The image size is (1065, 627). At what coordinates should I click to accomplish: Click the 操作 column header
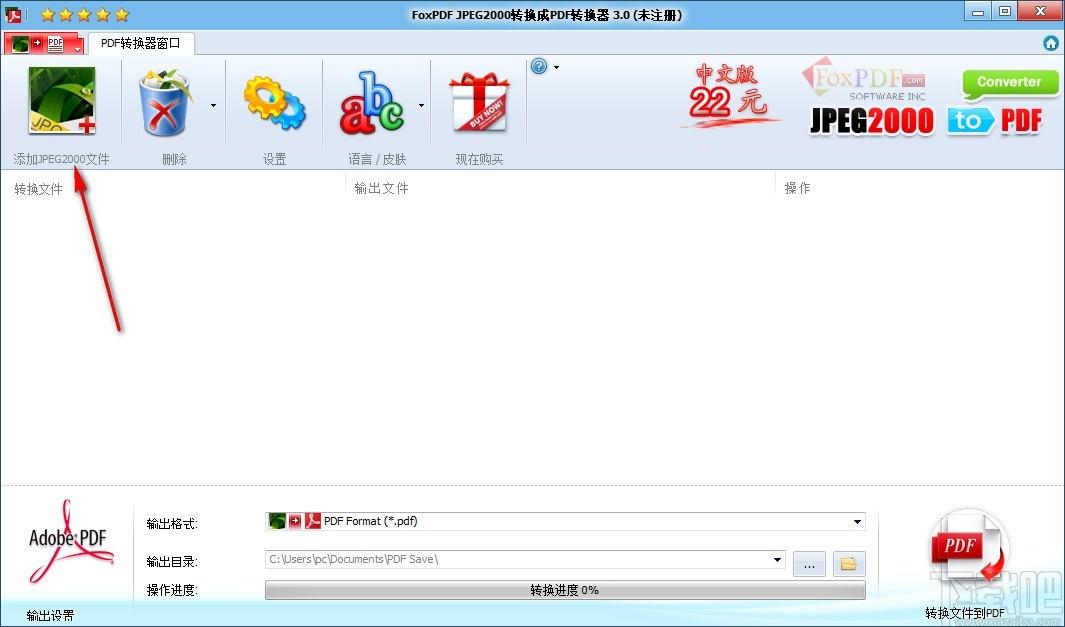coord(797,188)
